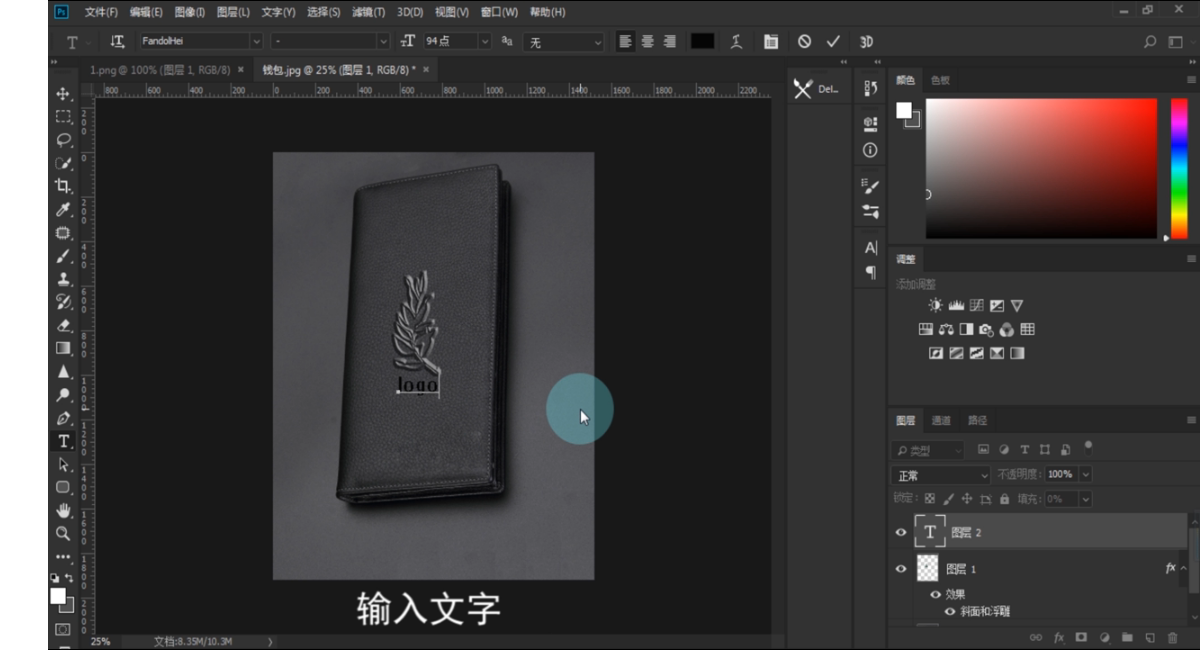Add a Levels adjustment
1200x650 pixels.
click(956, 305)
